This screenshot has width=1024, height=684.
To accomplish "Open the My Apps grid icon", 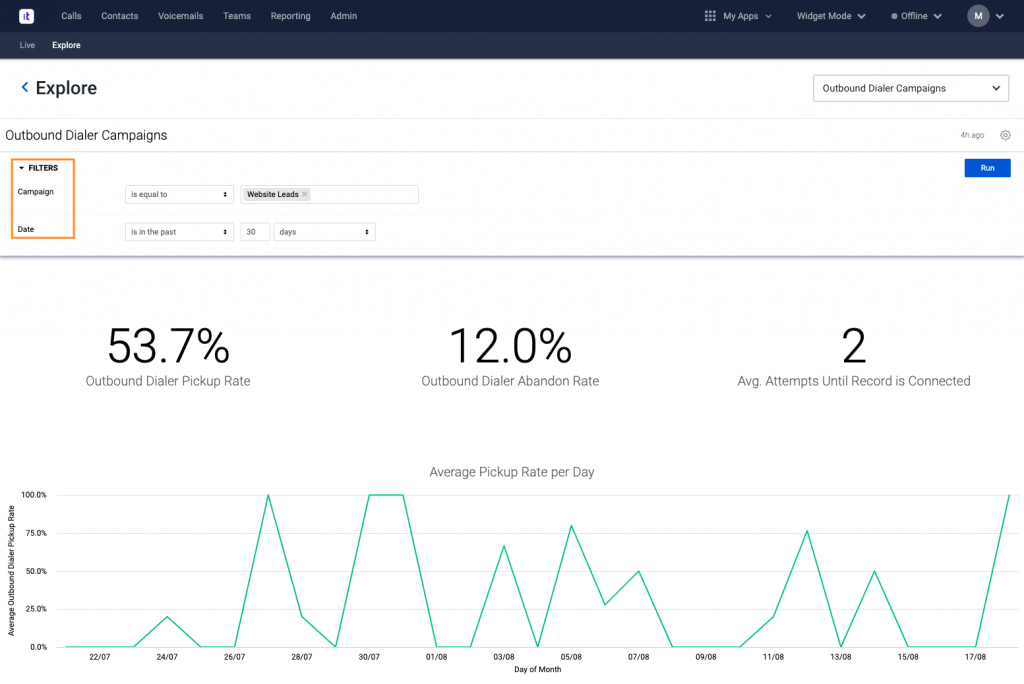I will (x=710, y=16).
